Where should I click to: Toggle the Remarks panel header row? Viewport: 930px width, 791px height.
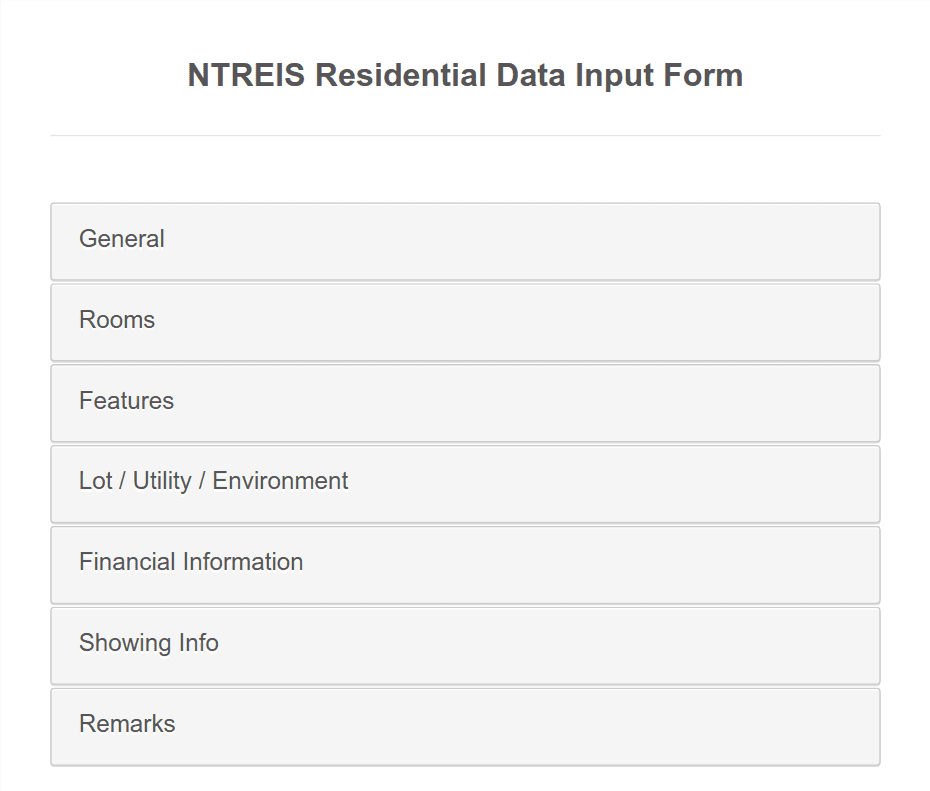tap(465, 726)
